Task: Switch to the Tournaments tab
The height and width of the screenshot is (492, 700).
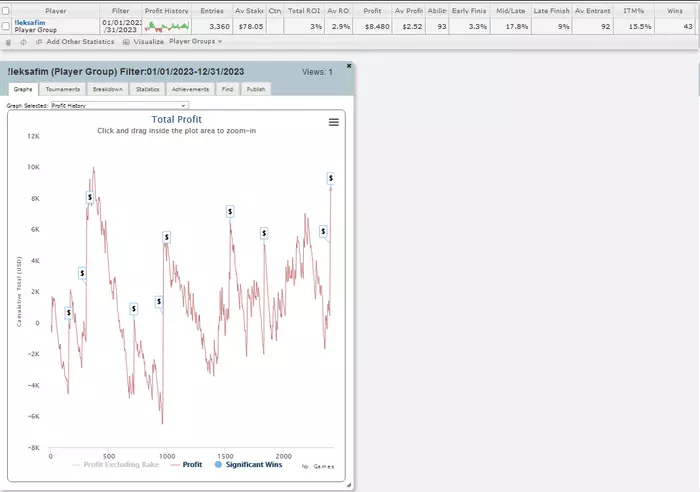Action: pyautogui.click(x=62, y=89)
